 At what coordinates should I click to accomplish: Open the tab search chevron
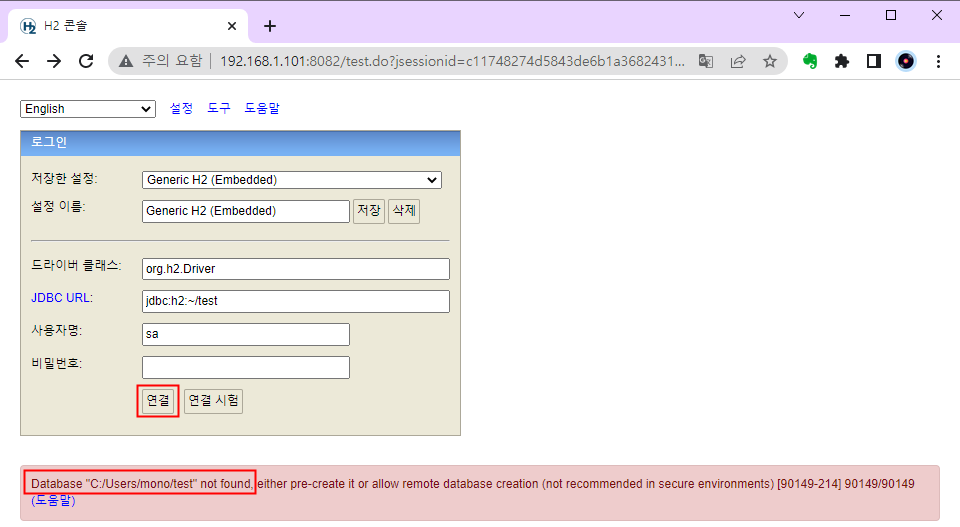pos(799,15)
